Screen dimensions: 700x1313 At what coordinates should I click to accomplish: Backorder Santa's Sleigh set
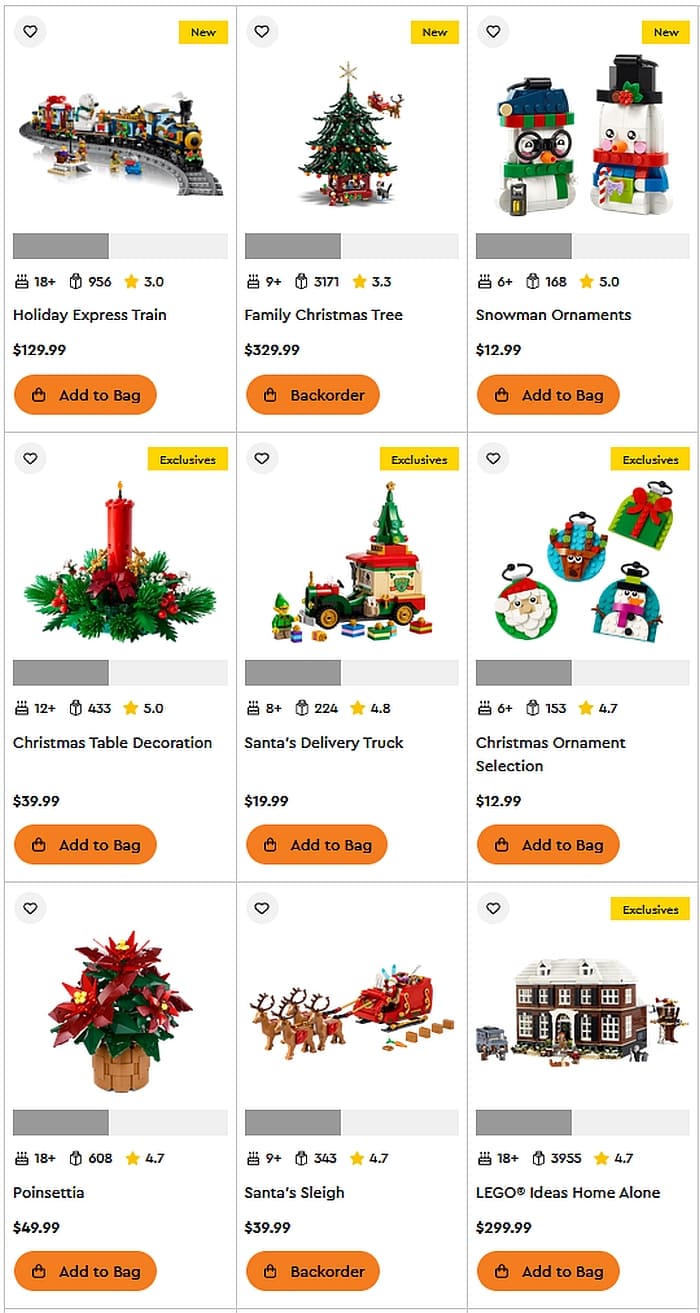click(313, 1271)
